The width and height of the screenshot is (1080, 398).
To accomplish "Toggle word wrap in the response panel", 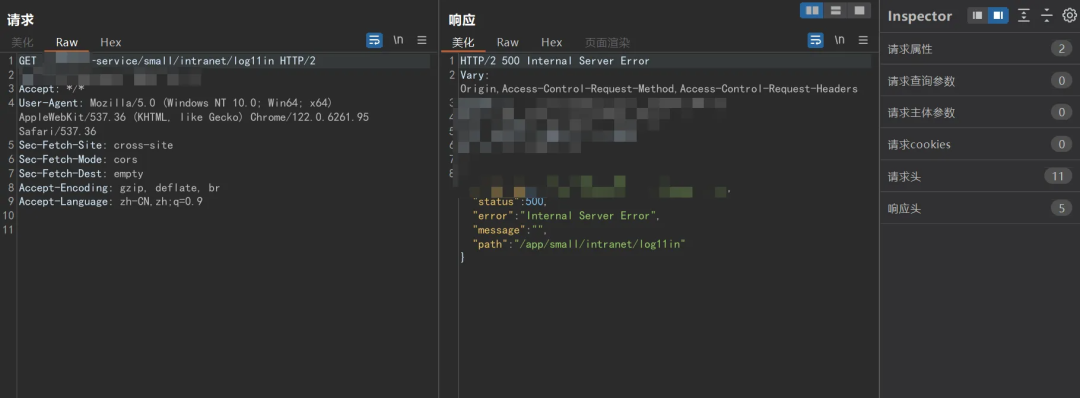I will (816, 40).
